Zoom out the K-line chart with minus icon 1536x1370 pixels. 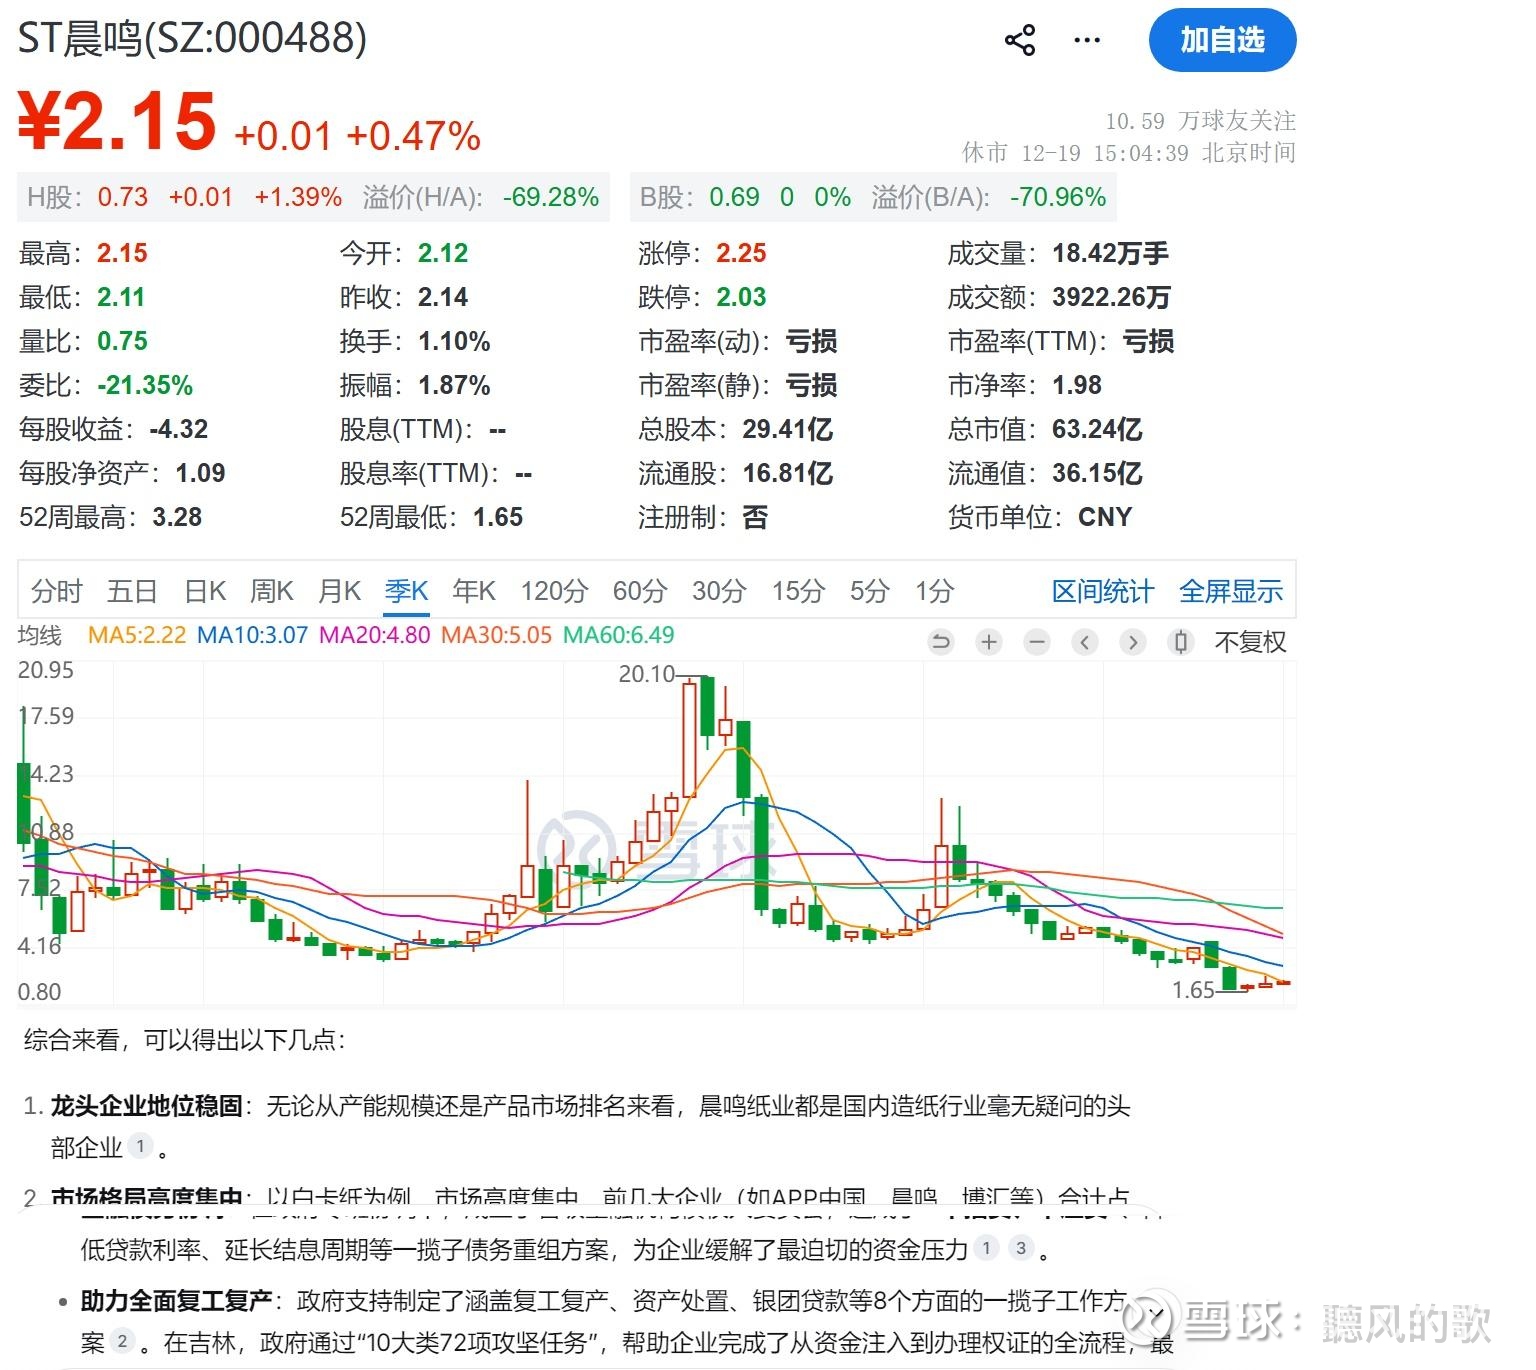1037,642
